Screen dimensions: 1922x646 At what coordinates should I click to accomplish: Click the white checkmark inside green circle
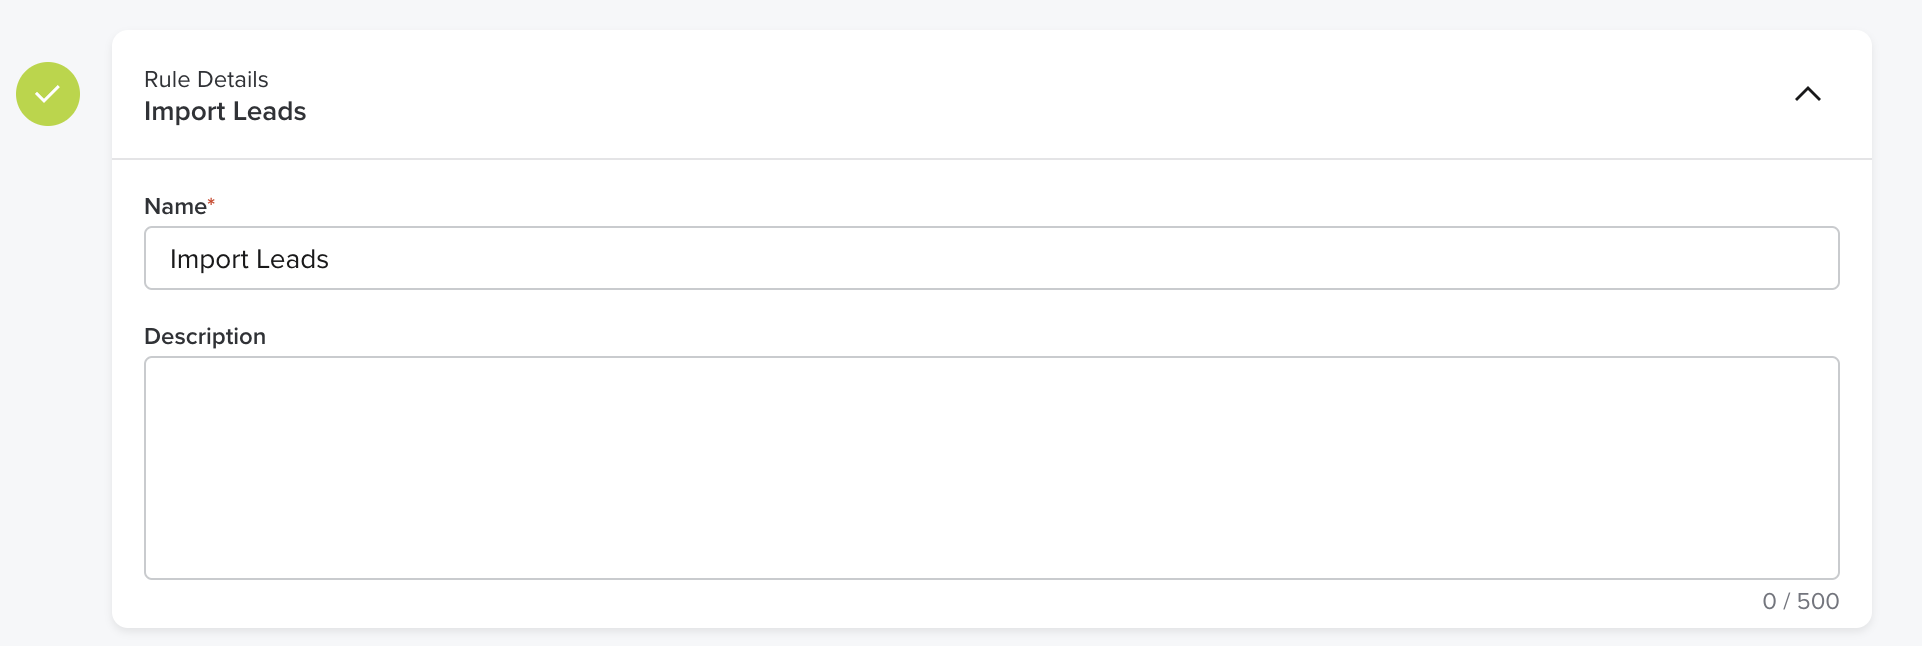pyautogui.click(x=47, y=94)
